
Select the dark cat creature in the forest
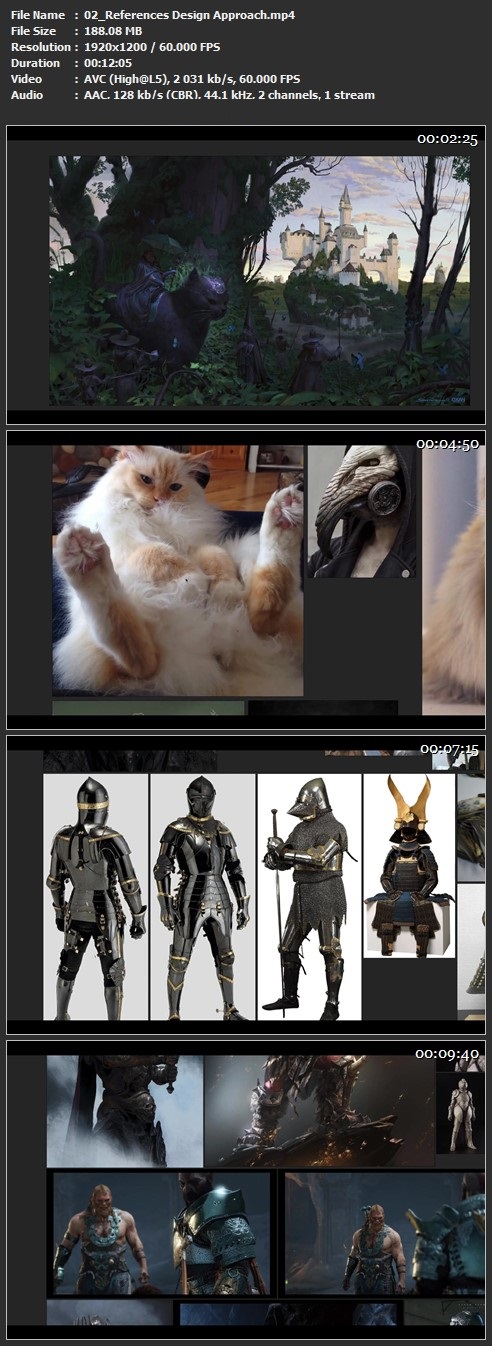click(x=168, y=312)
